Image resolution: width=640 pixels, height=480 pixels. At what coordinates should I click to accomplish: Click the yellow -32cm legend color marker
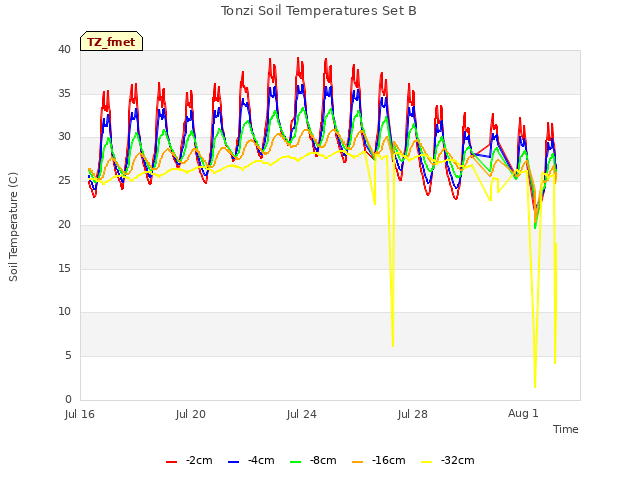[427, 462]
